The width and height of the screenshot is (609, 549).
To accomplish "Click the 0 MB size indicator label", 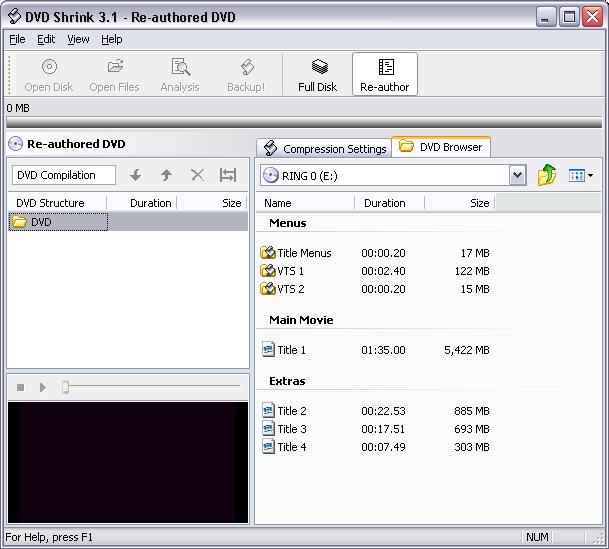I will (x=18, y=108).
